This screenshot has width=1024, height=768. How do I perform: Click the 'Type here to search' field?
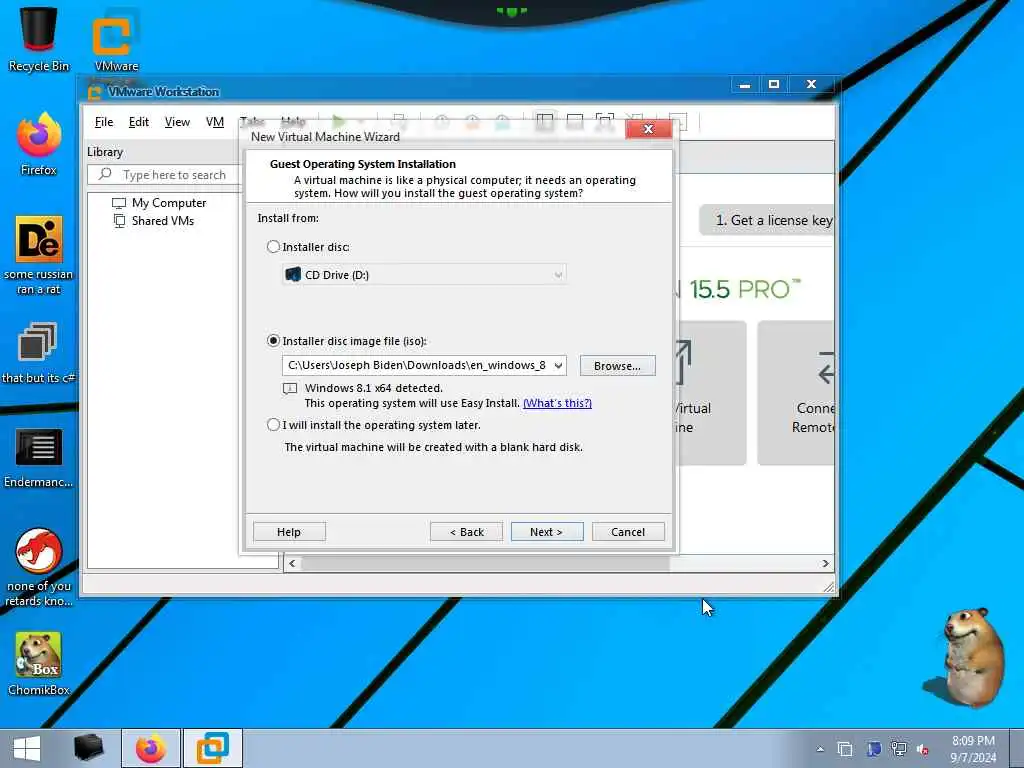(165, 174)
